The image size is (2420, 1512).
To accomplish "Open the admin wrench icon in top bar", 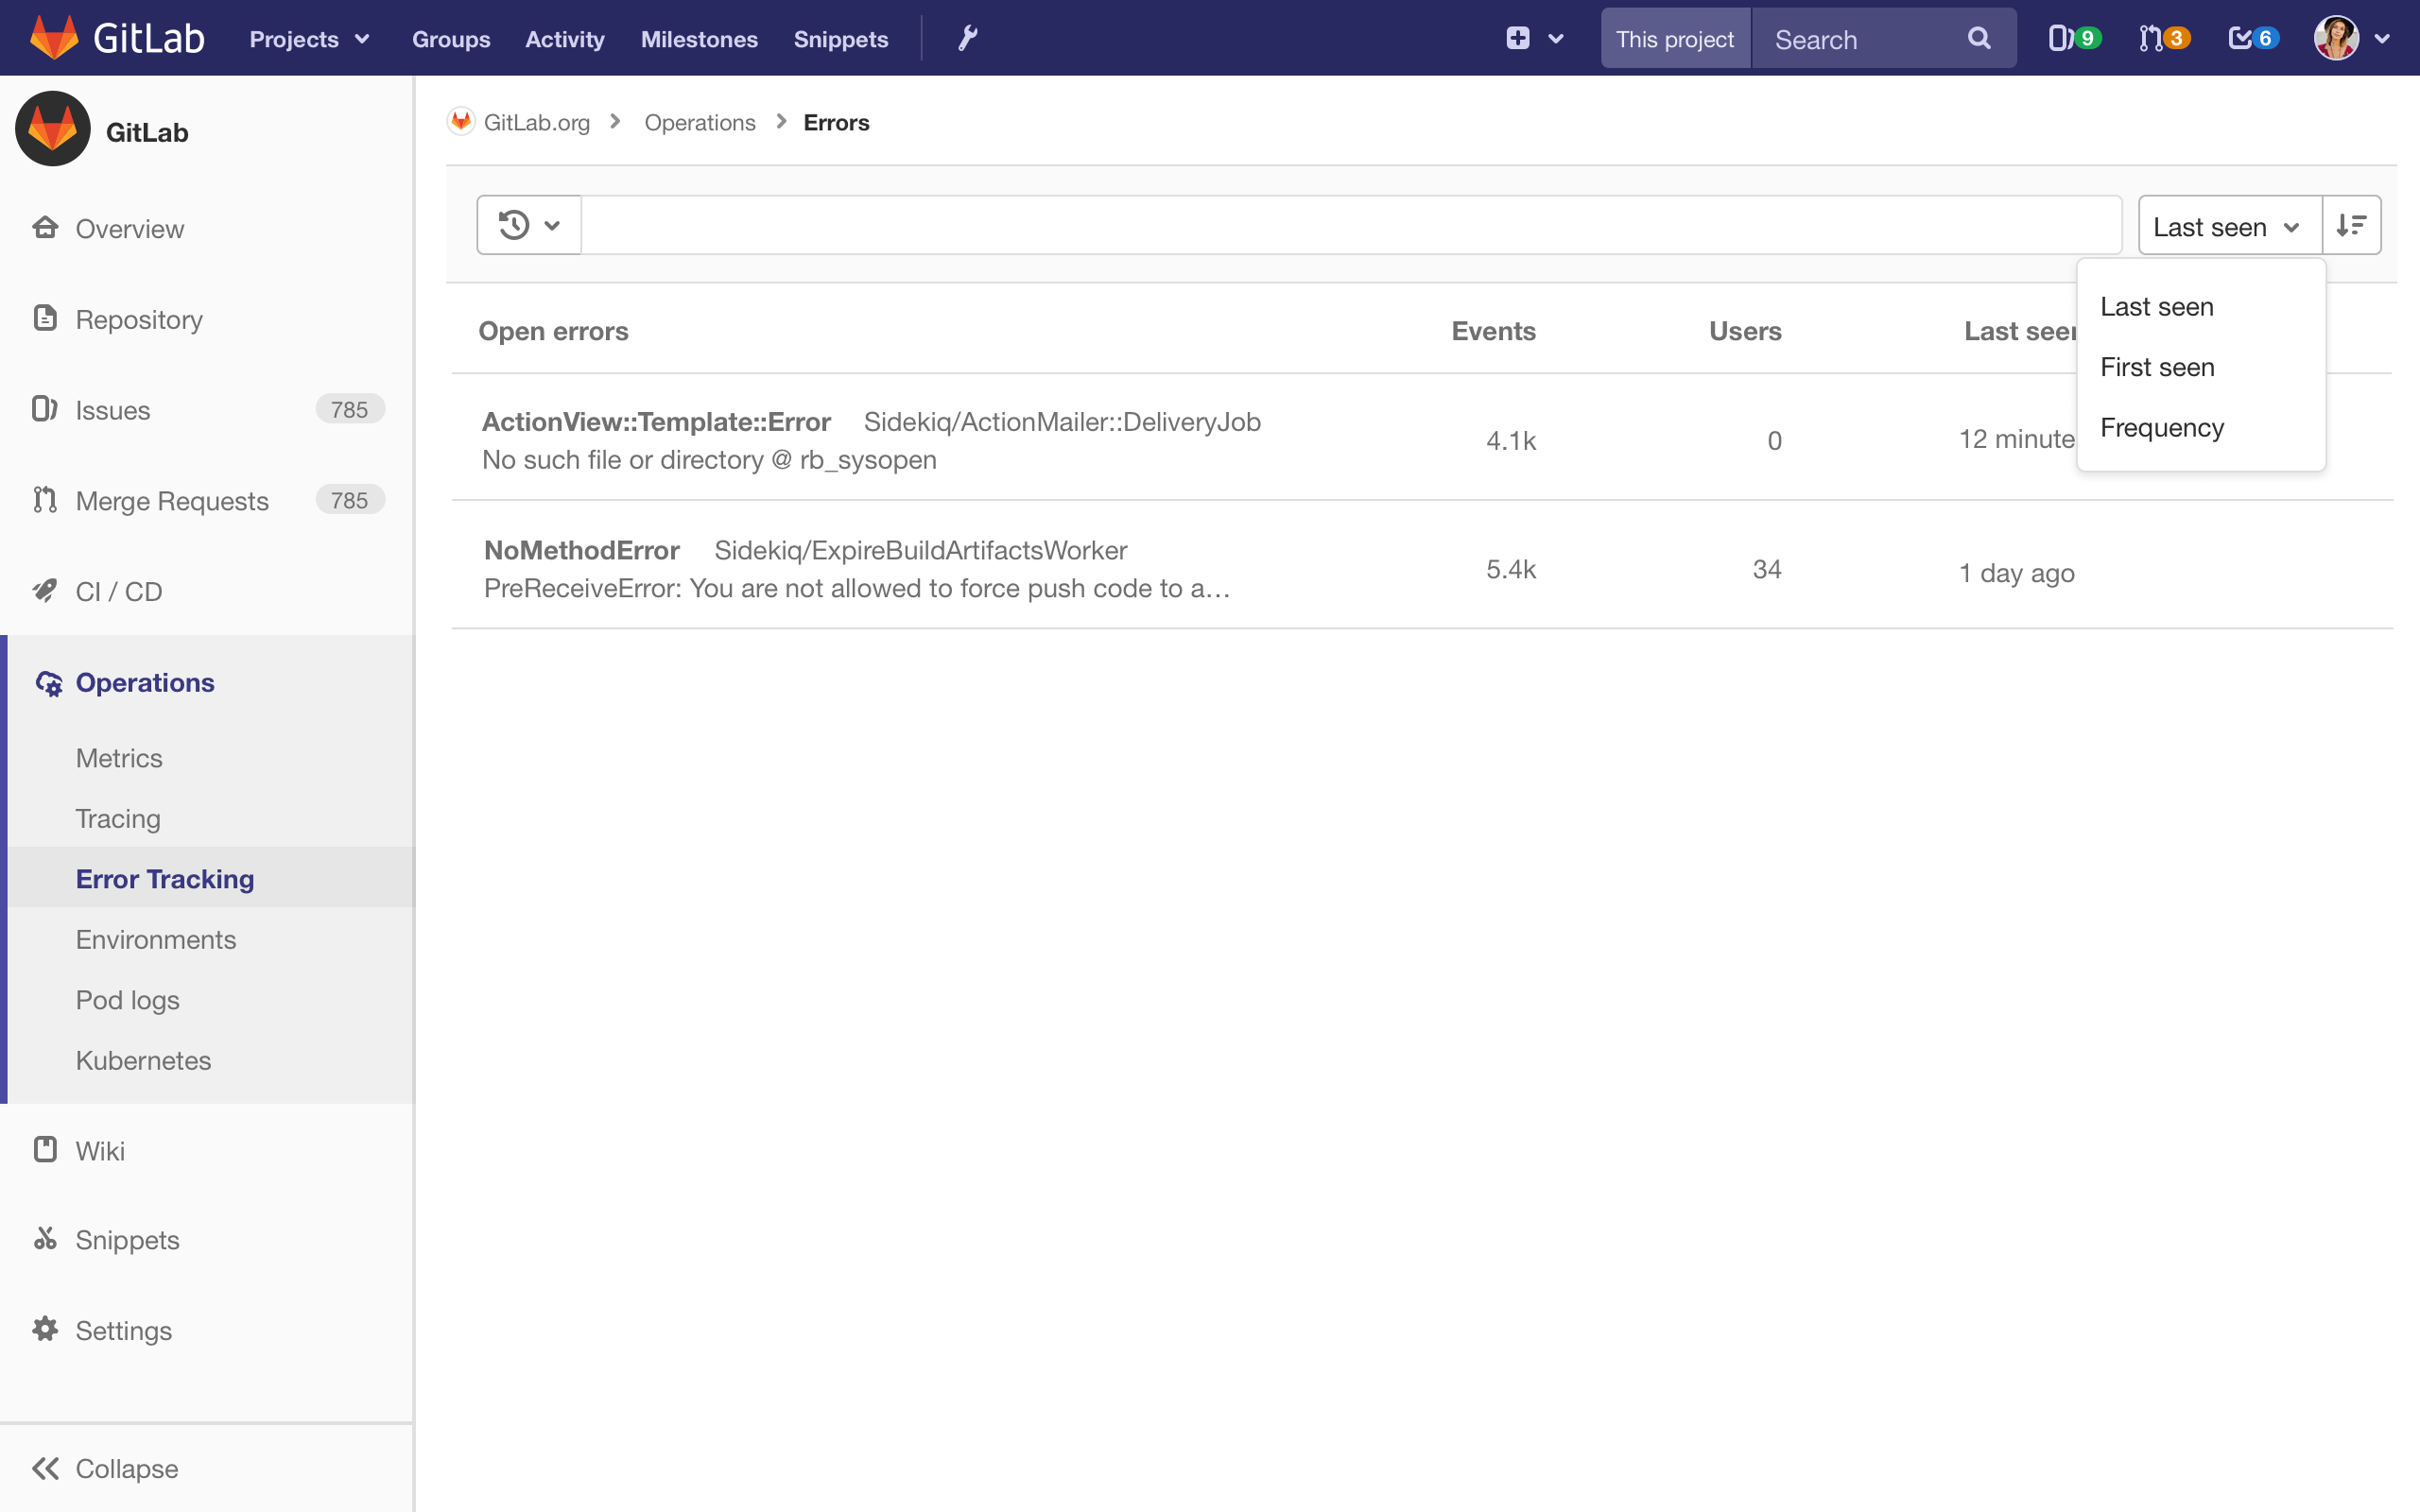I will click(966, 38).
